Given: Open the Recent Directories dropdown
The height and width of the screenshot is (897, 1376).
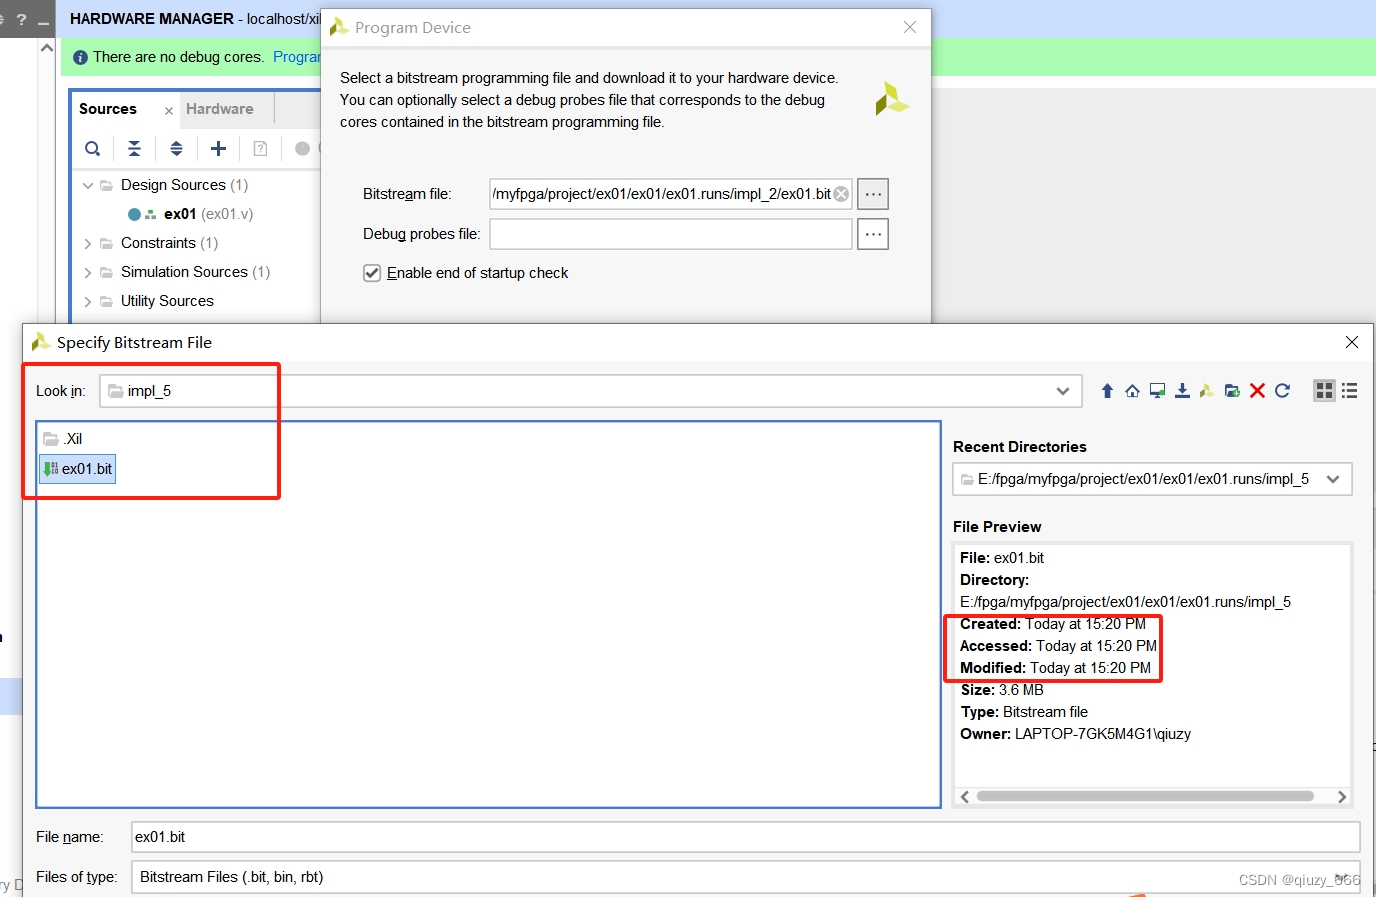Looking at the screenshot, I should (1333, 479).
